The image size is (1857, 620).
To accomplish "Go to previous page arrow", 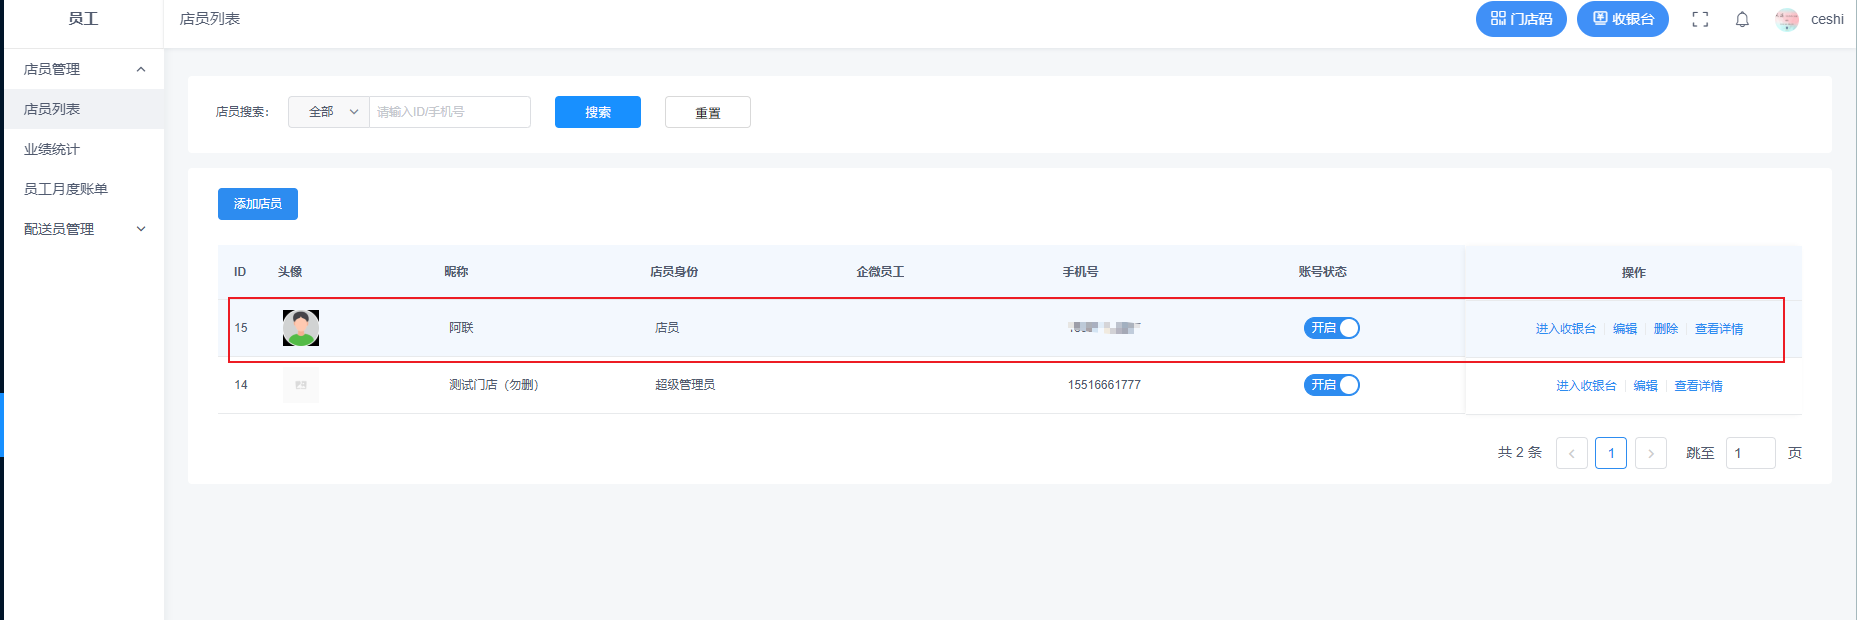I will click(1572, 453).
